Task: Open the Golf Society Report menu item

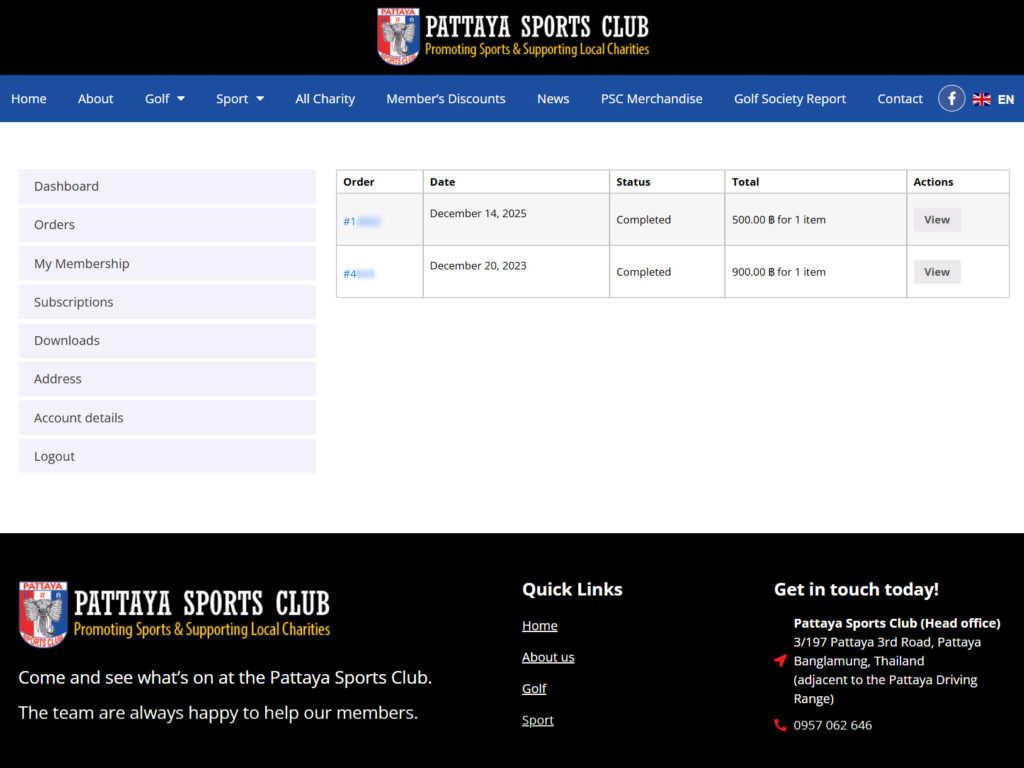Action: click(x=790, y=98)
